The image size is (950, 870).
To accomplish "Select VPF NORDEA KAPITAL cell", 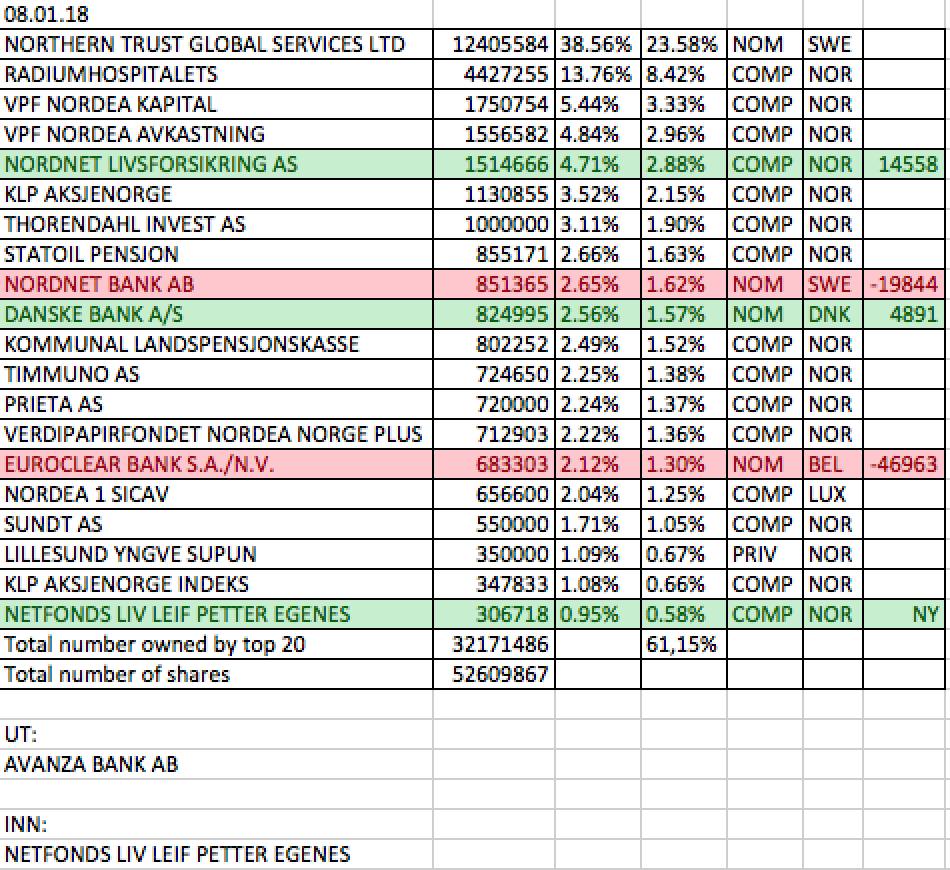I will [216, 104].
